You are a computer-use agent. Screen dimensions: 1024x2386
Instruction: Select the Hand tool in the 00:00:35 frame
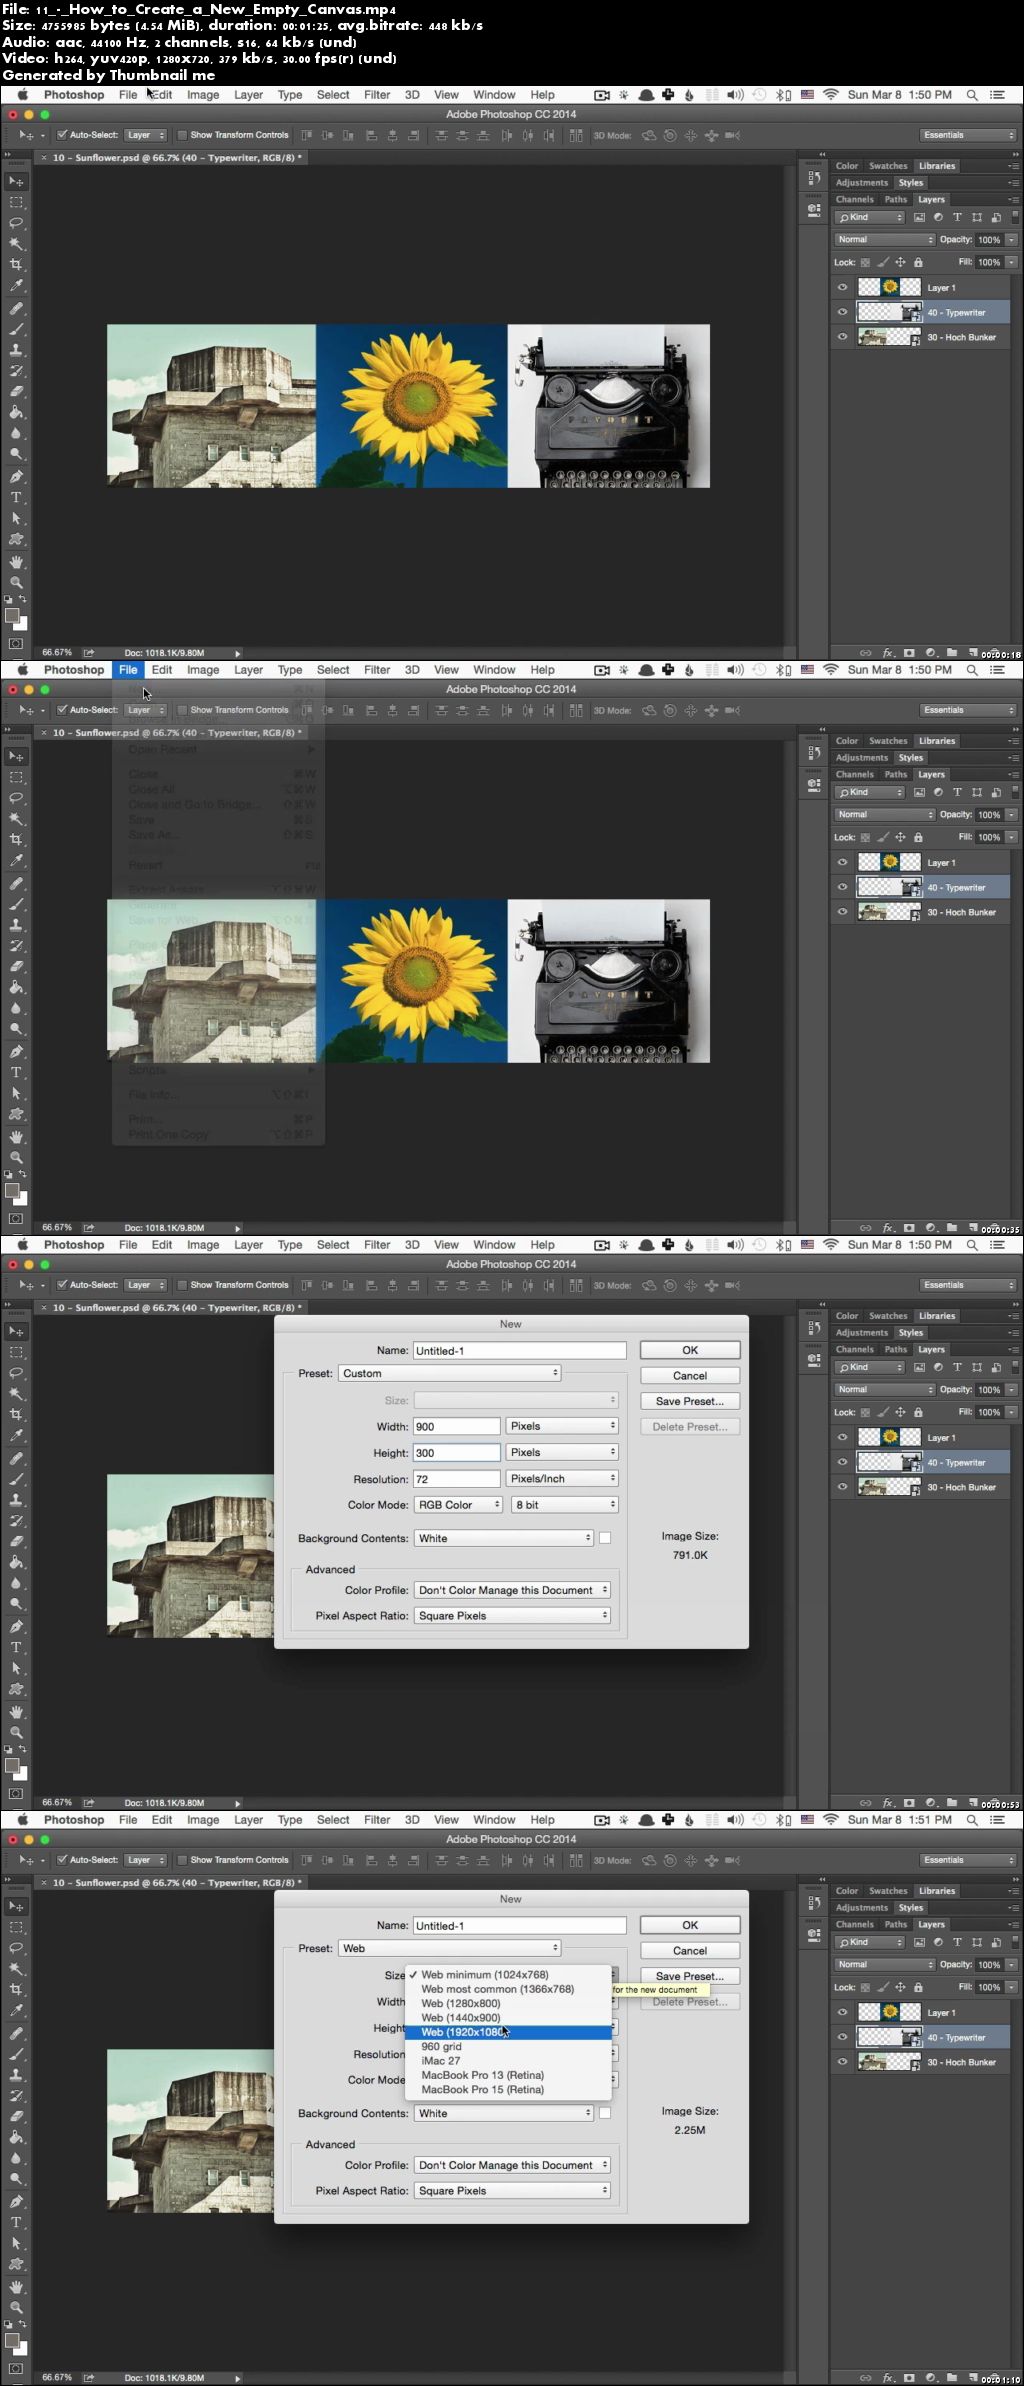16,1137
